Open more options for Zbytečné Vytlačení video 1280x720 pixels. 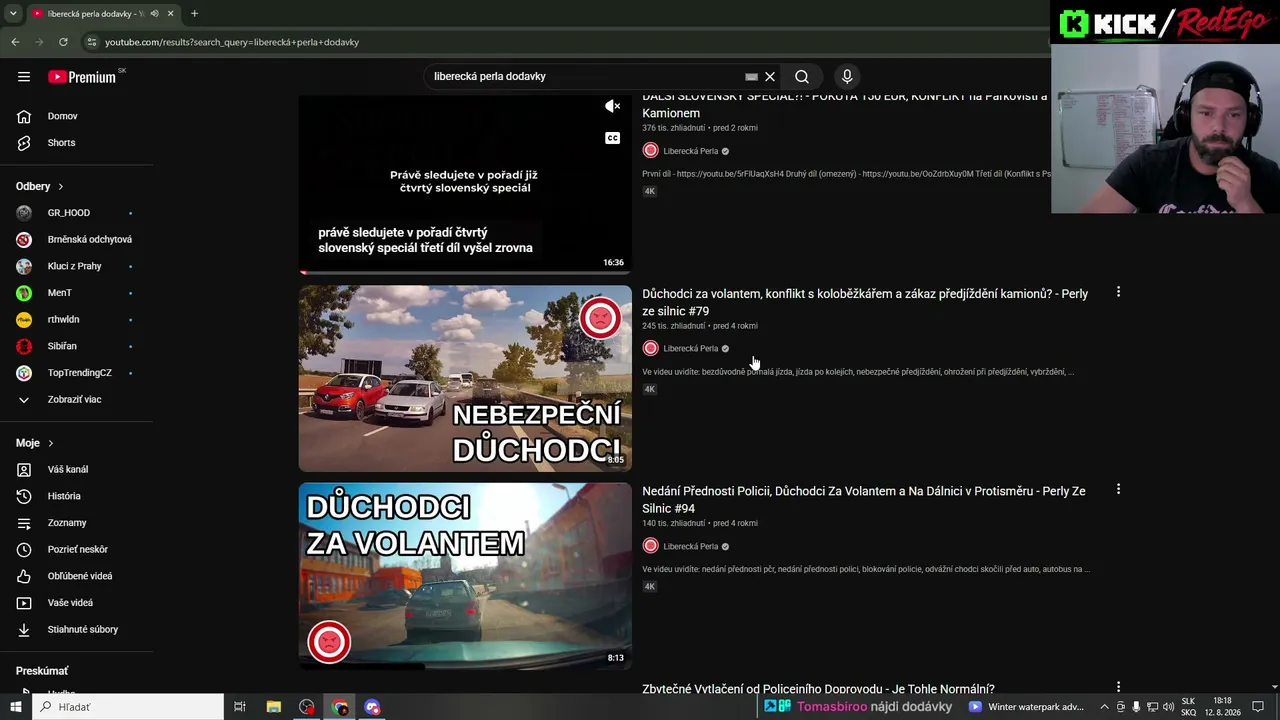pyautogui.click(x=1118, y=687)
